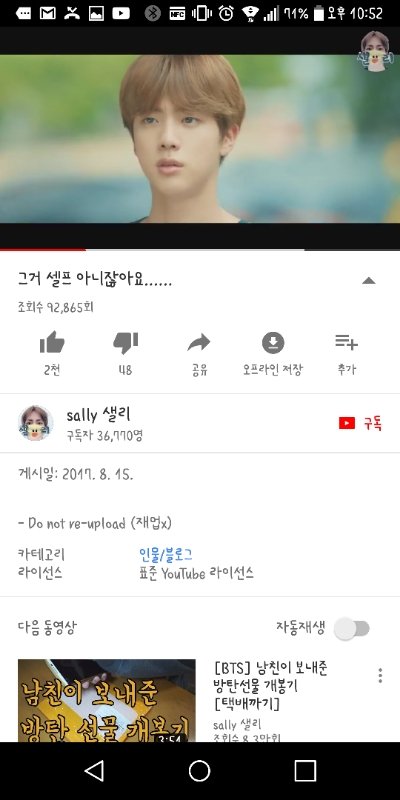Toggle the 자동재생 autoplay switch
Image resolution: width=400 pixels, height=800 pixels.
(x=352, y=628)
